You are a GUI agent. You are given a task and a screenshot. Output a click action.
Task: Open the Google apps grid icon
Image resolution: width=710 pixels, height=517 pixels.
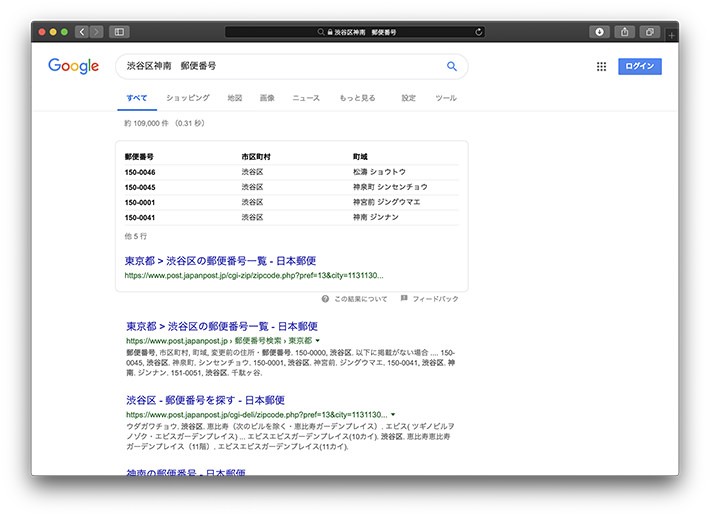click(x=601, y=67)
